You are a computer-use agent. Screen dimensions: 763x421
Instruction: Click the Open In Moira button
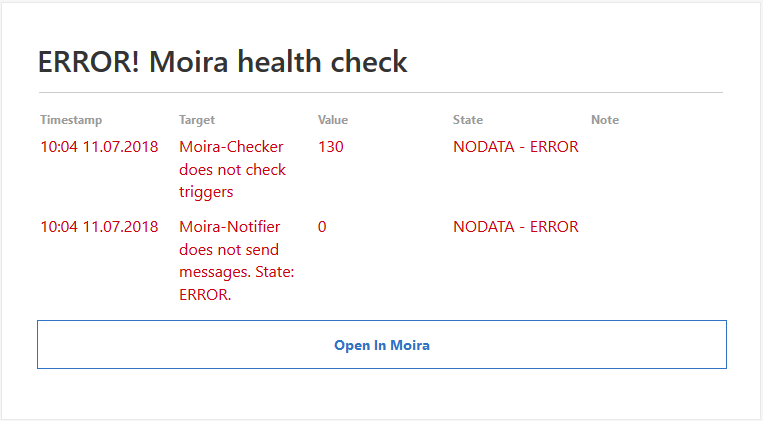[382, 345]
